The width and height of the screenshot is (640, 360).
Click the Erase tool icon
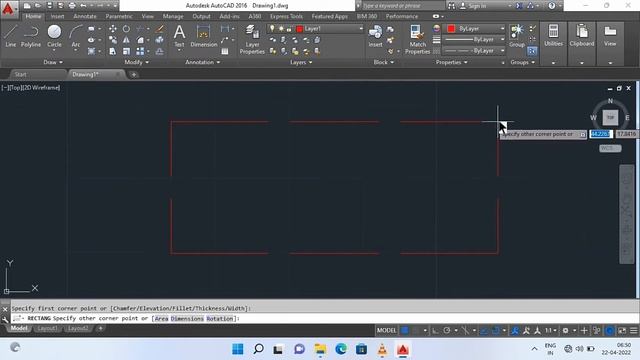click(160, 29)
